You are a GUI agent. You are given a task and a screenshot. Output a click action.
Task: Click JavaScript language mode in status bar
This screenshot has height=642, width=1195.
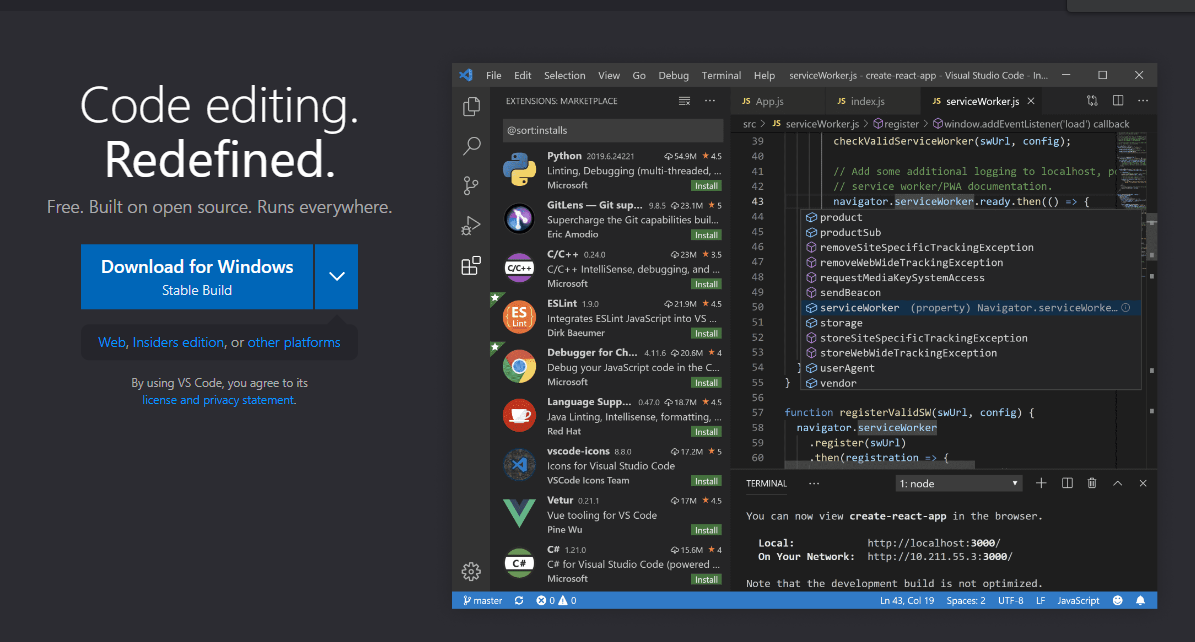[1078, 601]
